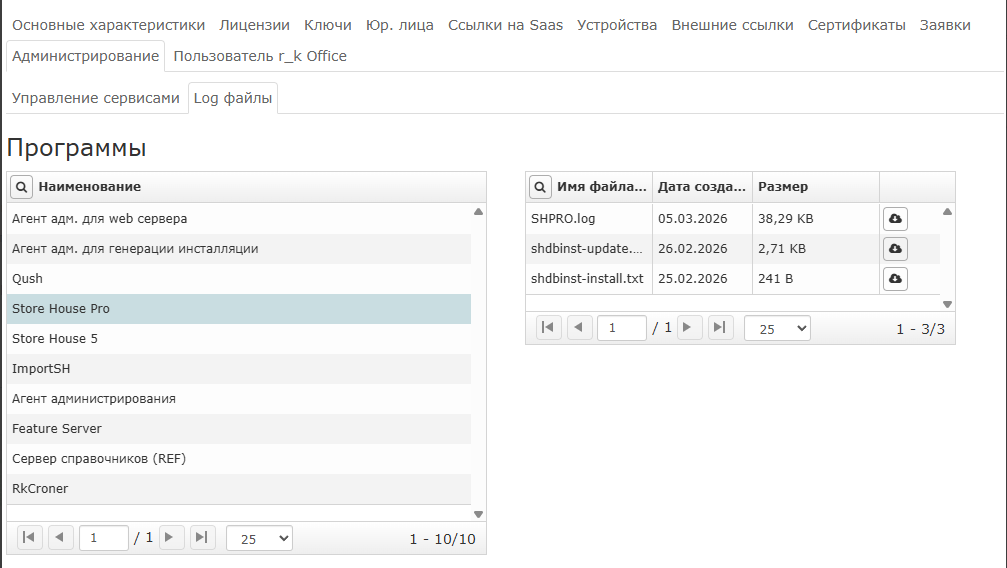This screenshot has width=1007, height=568.
Task: Click the search icon in Programs table
Action: tap(21, 187)
